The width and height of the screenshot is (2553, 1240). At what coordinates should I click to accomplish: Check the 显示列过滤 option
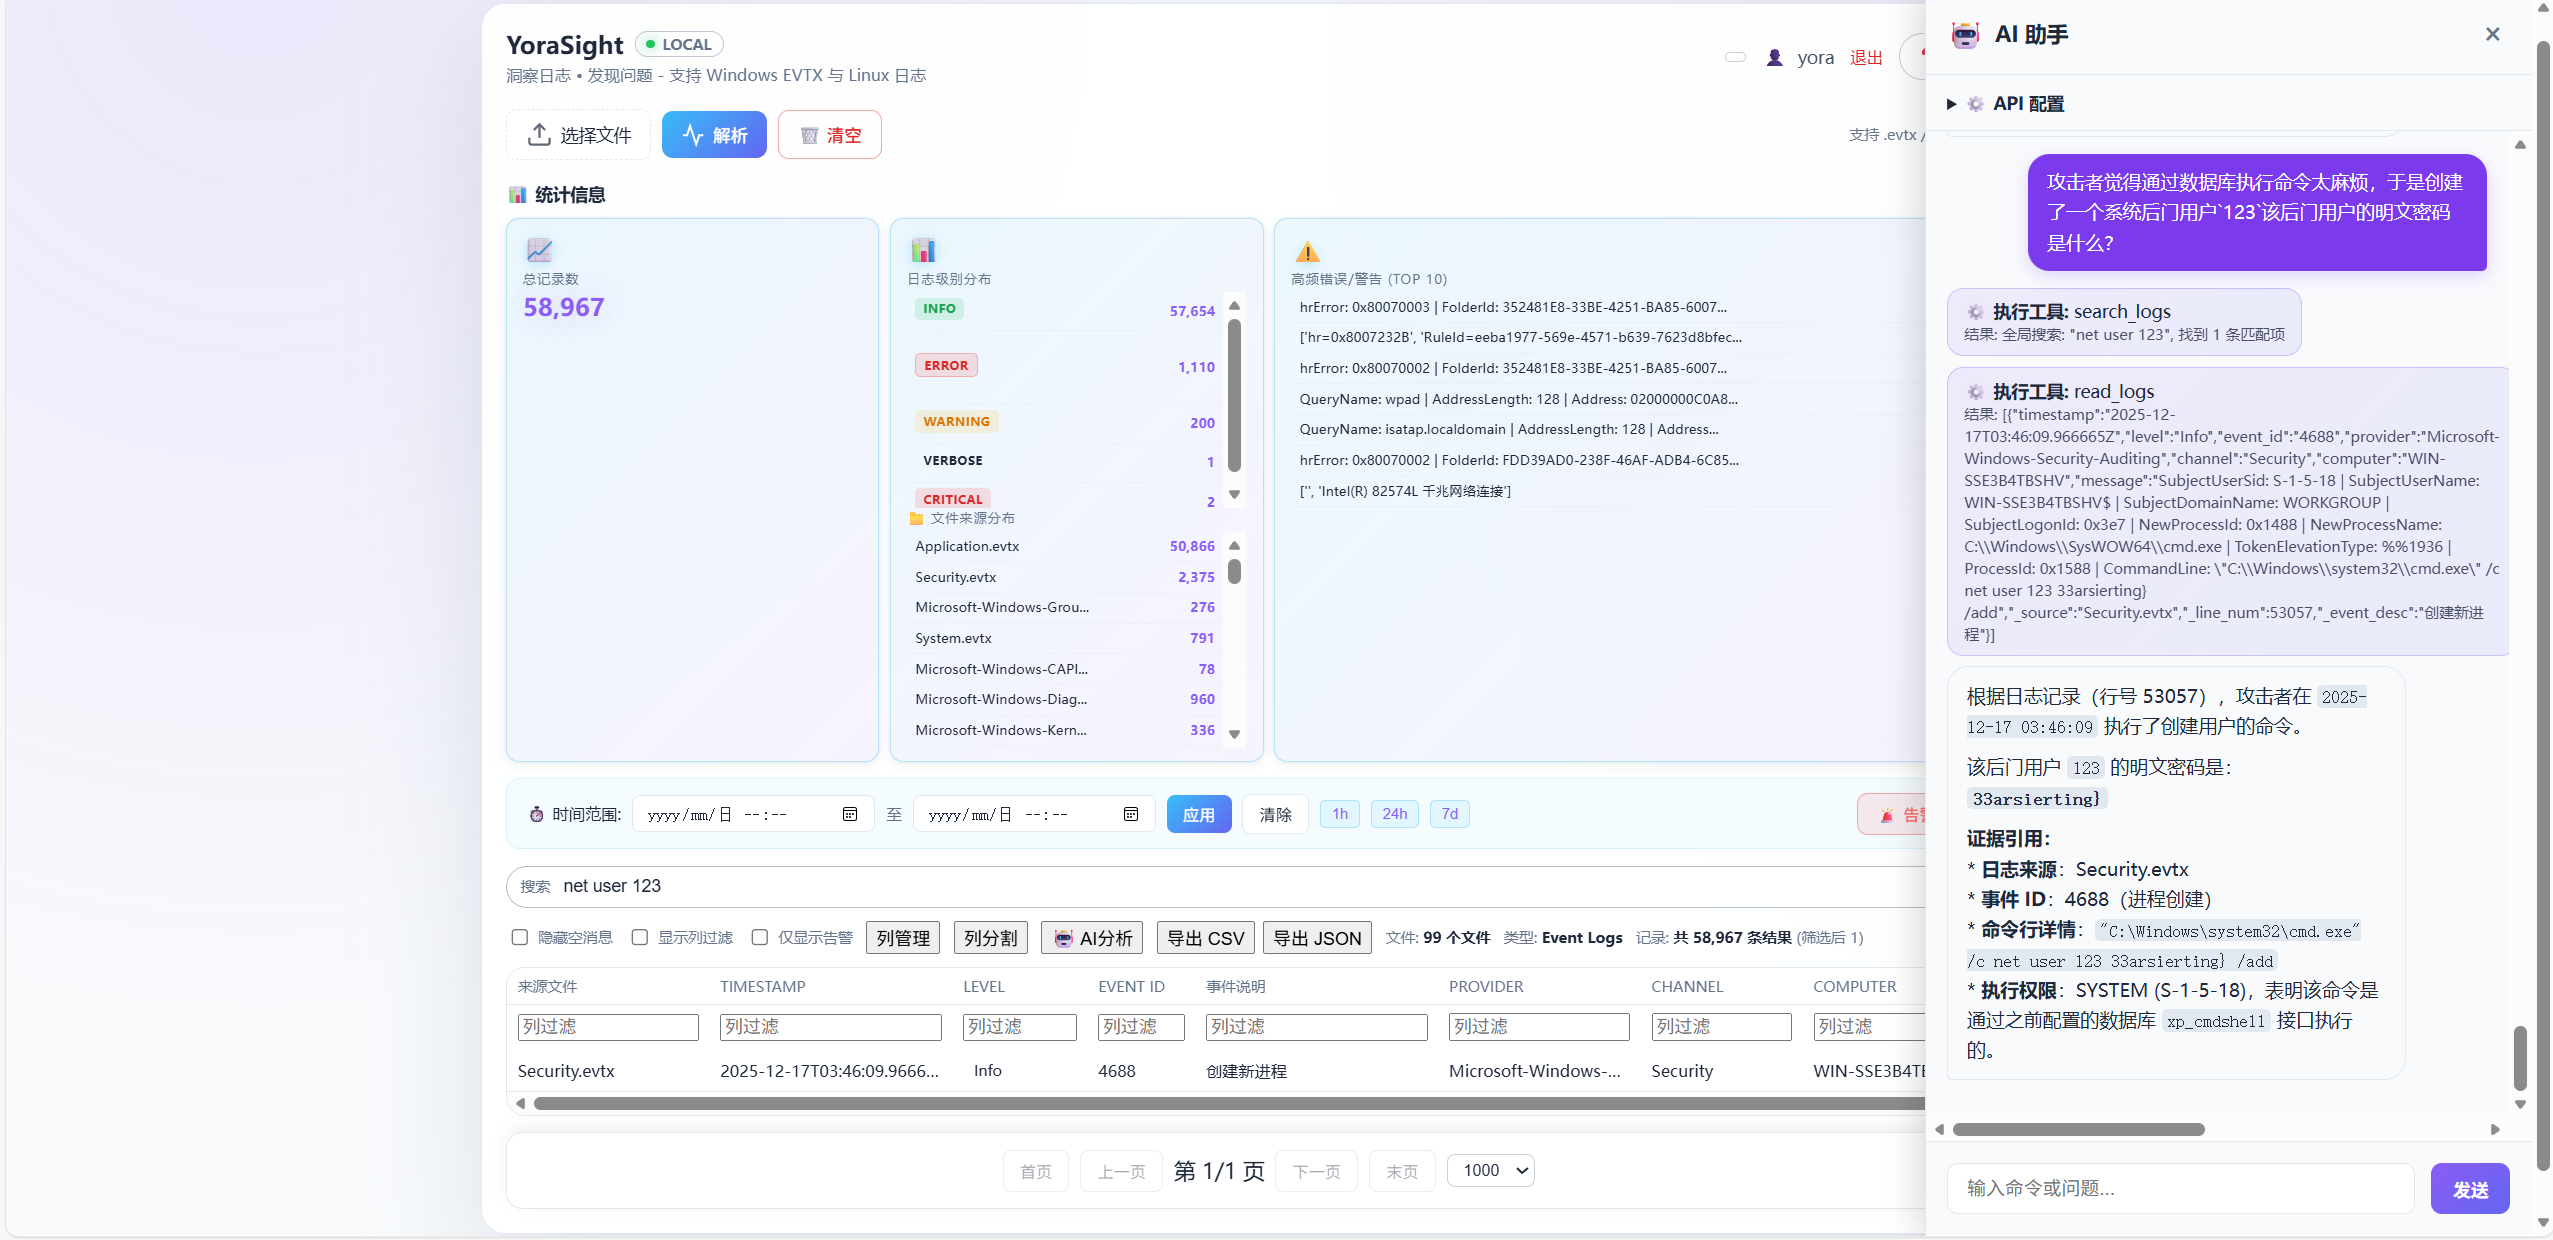640,937
